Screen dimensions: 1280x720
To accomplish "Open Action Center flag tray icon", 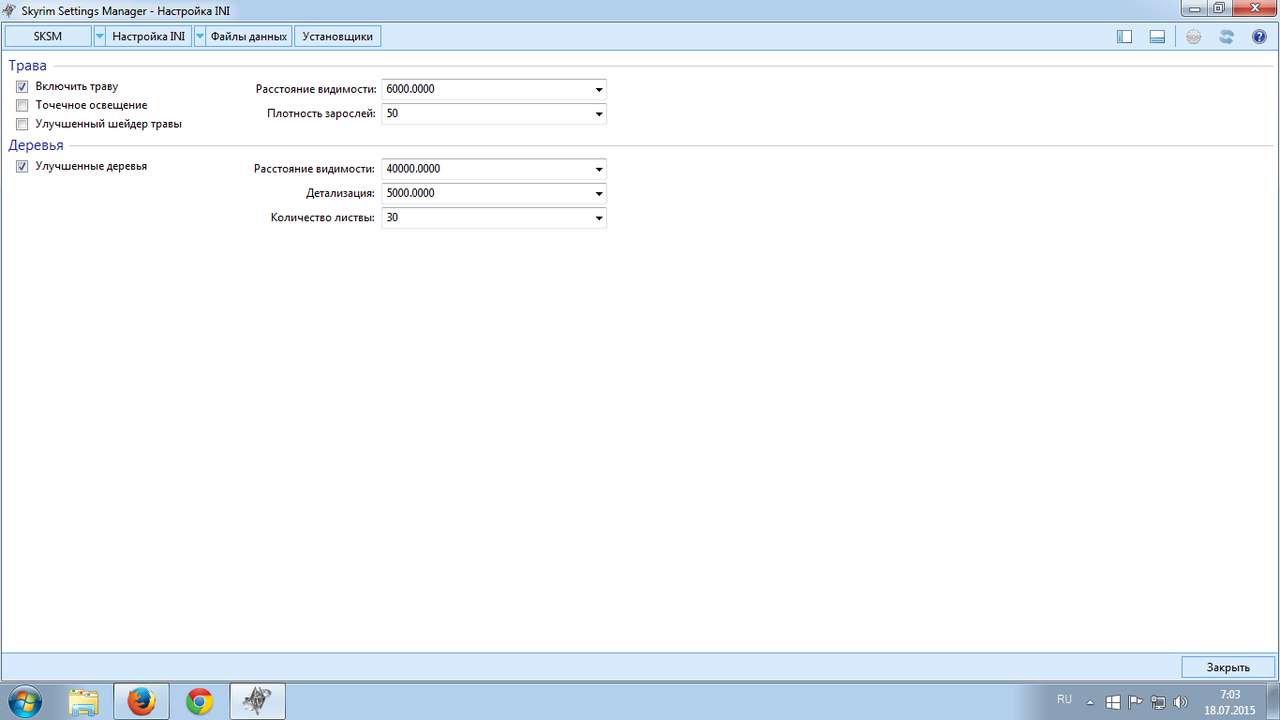I will pos(1135,702).
